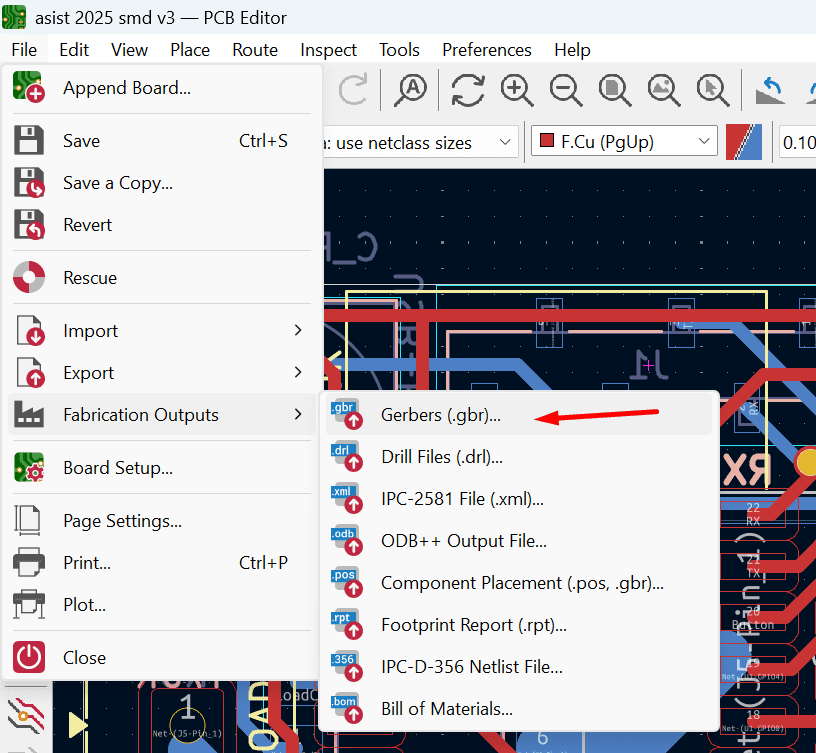This screenshot has width=816, height=753.
Task: Refresh the PCB view
Action: (x=468, y=90)
